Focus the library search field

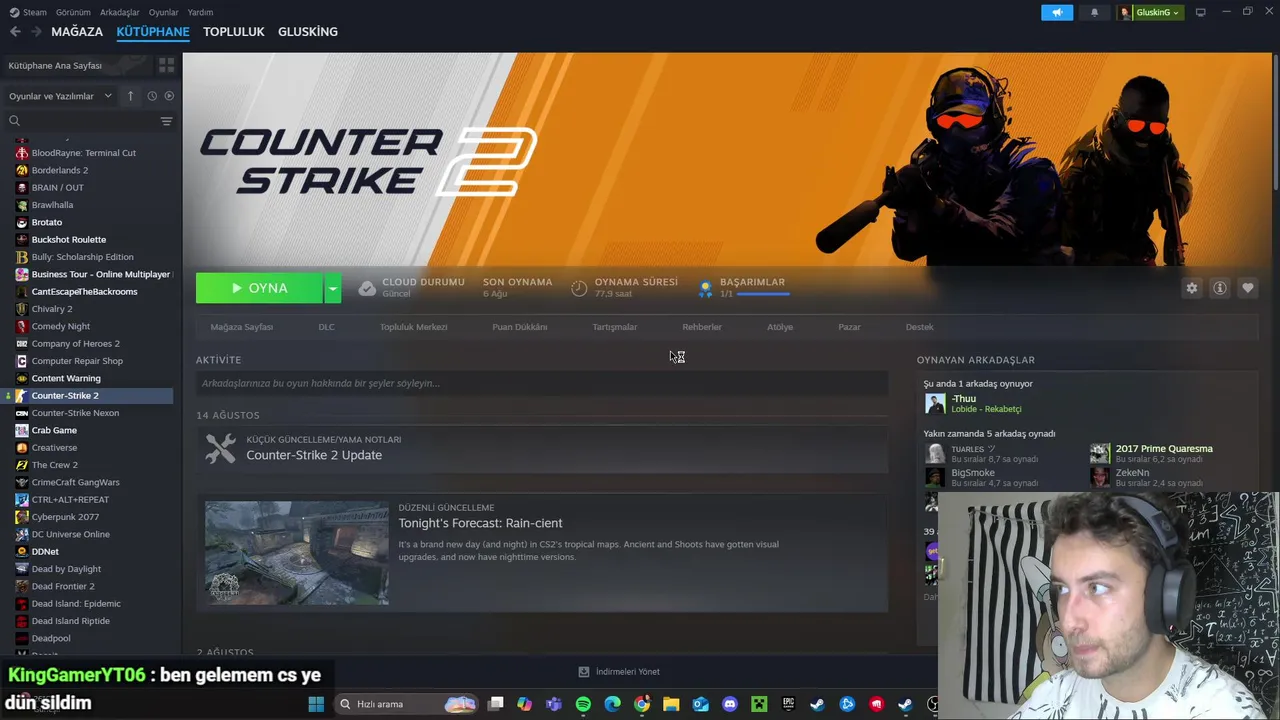(x=80, y=121)
